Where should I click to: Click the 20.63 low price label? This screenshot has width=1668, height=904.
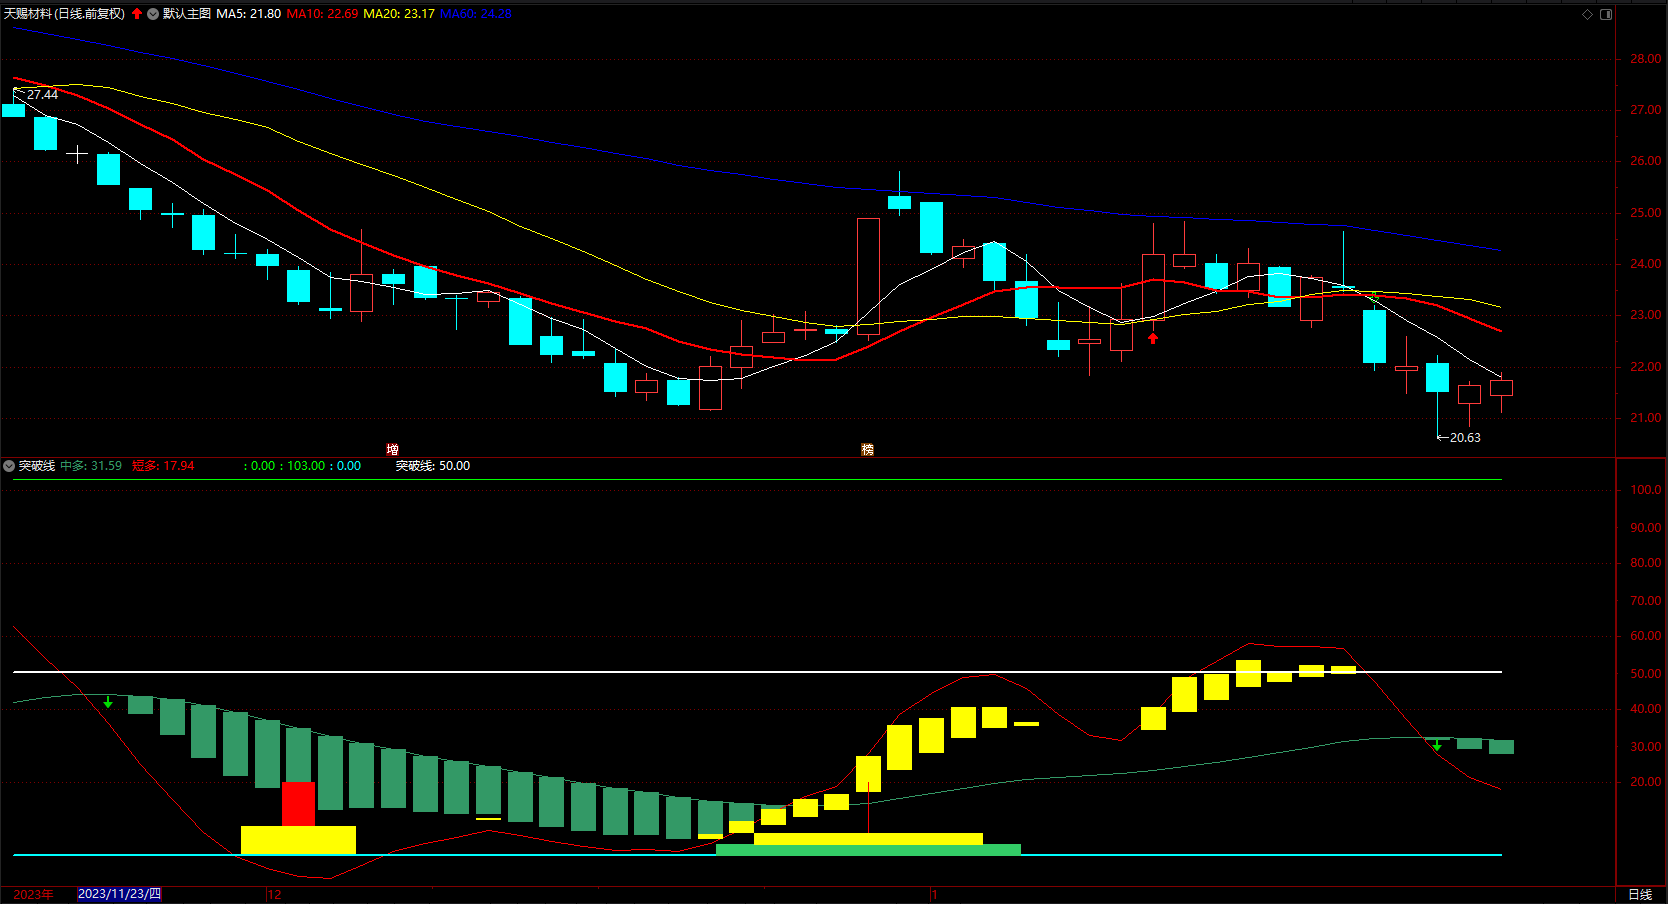1465,438
